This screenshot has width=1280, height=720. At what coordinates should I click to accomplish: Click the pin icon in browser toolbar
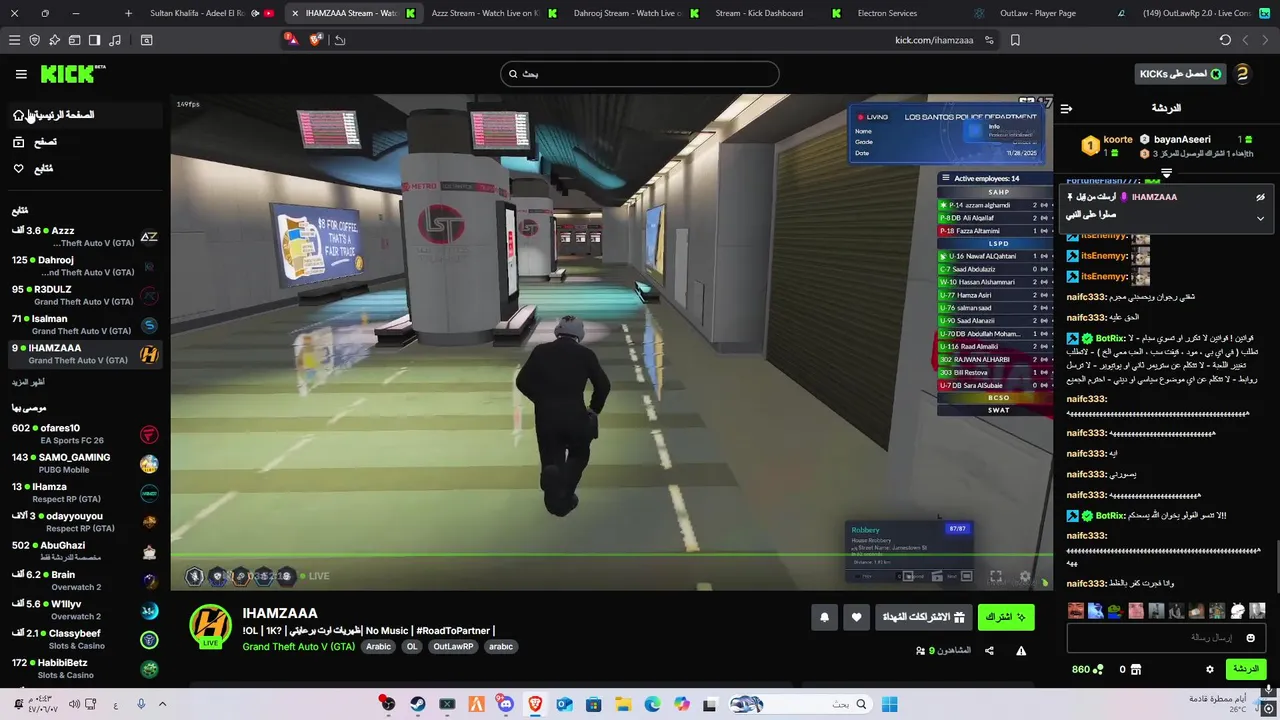point(54,40)
